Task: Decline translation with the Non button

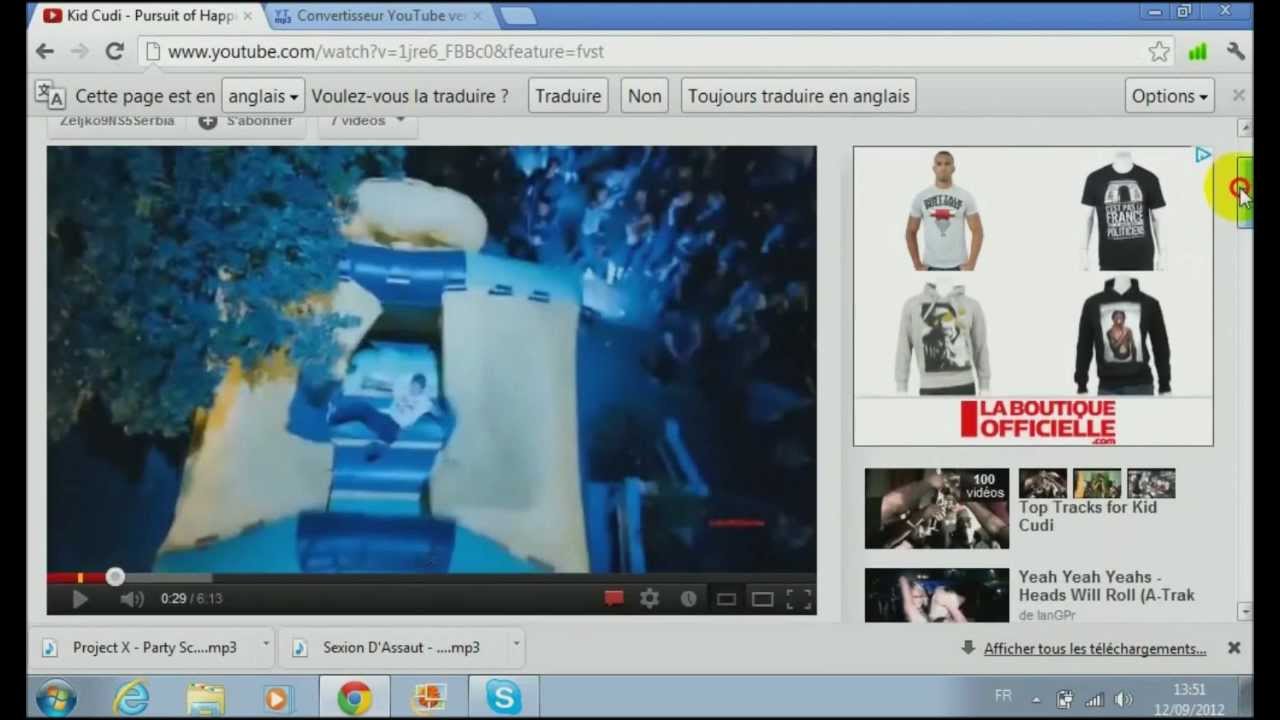Action: (644, 96)
